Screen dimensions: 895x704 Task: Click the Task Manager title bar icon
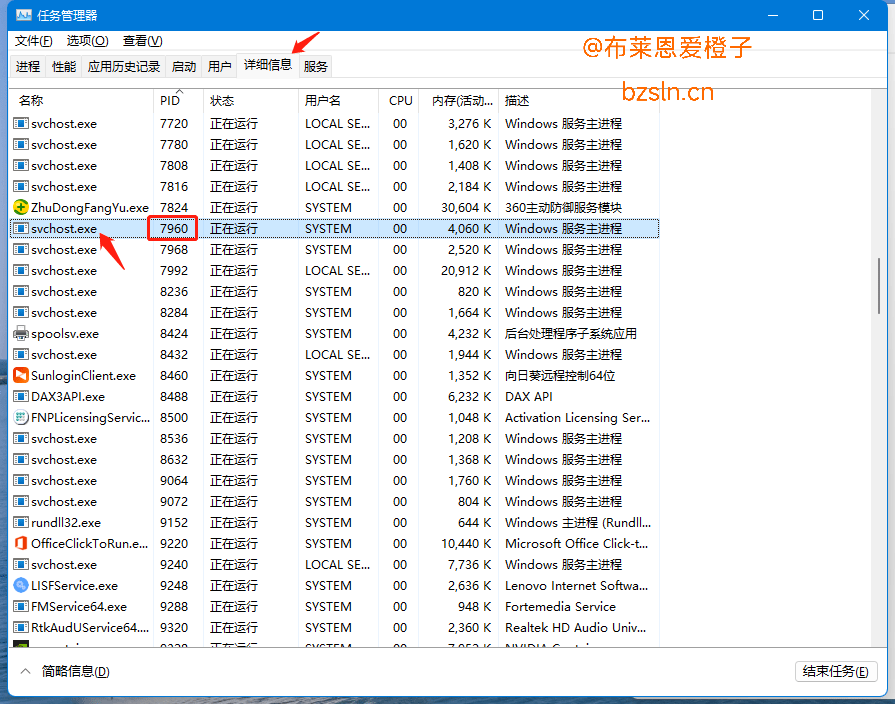[23, 15]
